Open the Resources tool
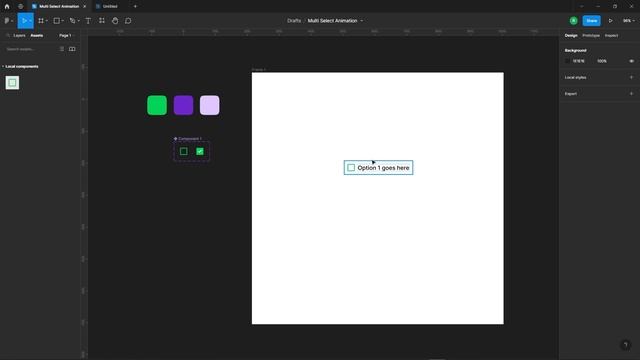 tap(102, 20)
